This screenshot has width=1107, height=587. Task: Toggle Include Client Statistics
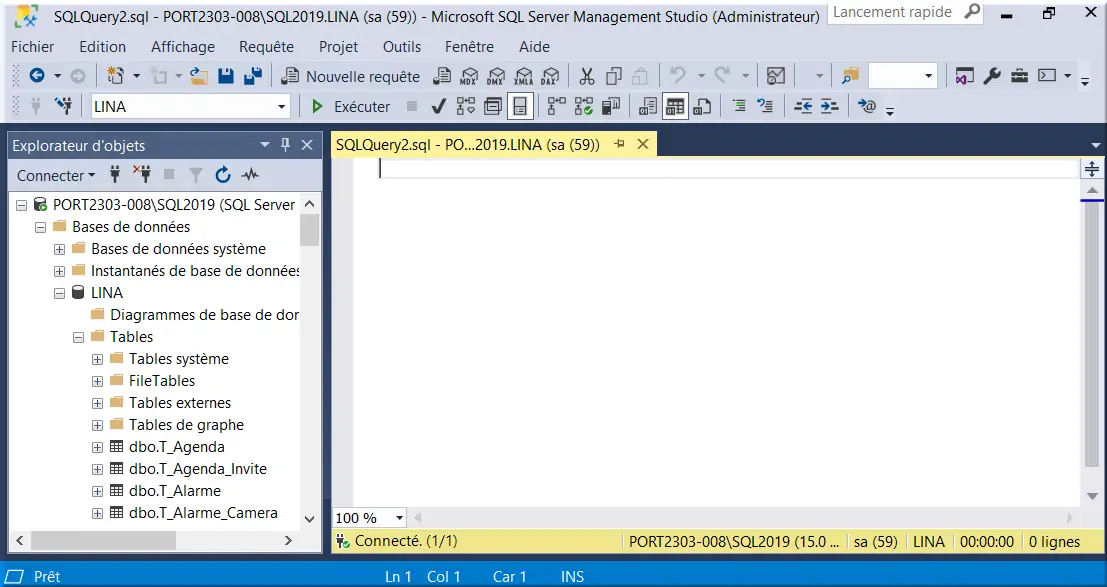(x=611, y=106)
